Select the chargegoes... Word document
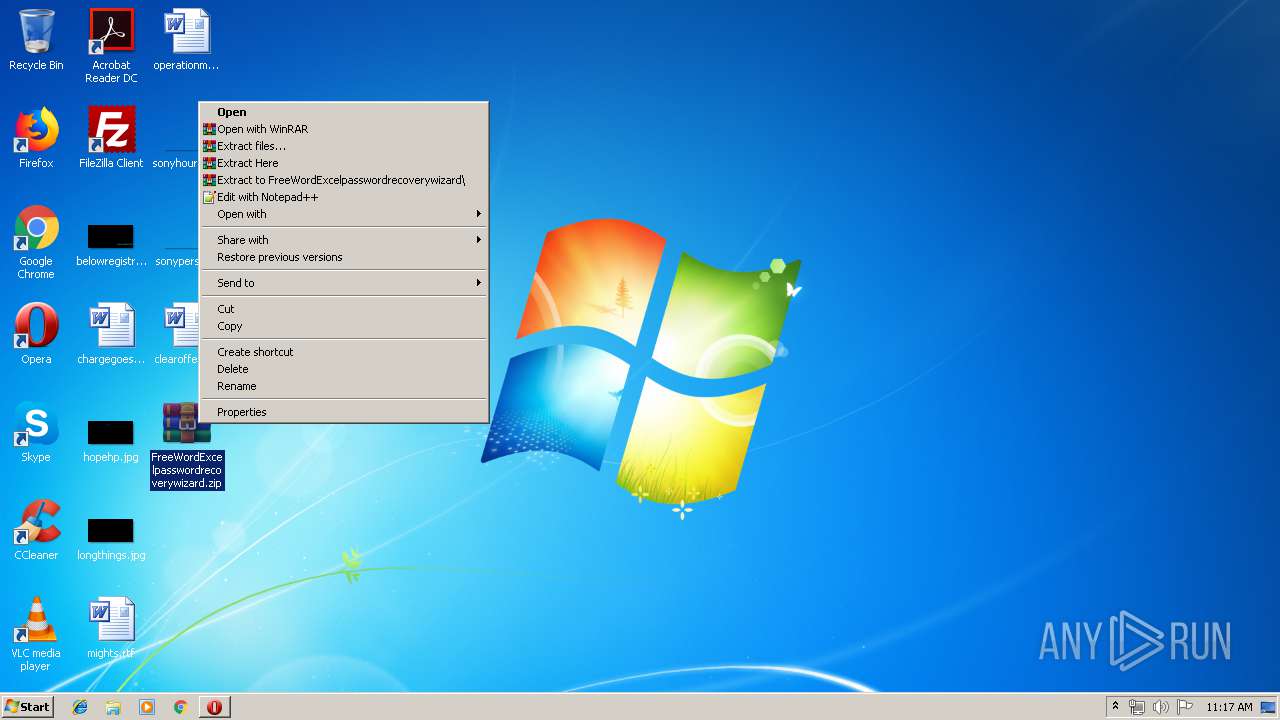1280x720 pixels. 111,334
